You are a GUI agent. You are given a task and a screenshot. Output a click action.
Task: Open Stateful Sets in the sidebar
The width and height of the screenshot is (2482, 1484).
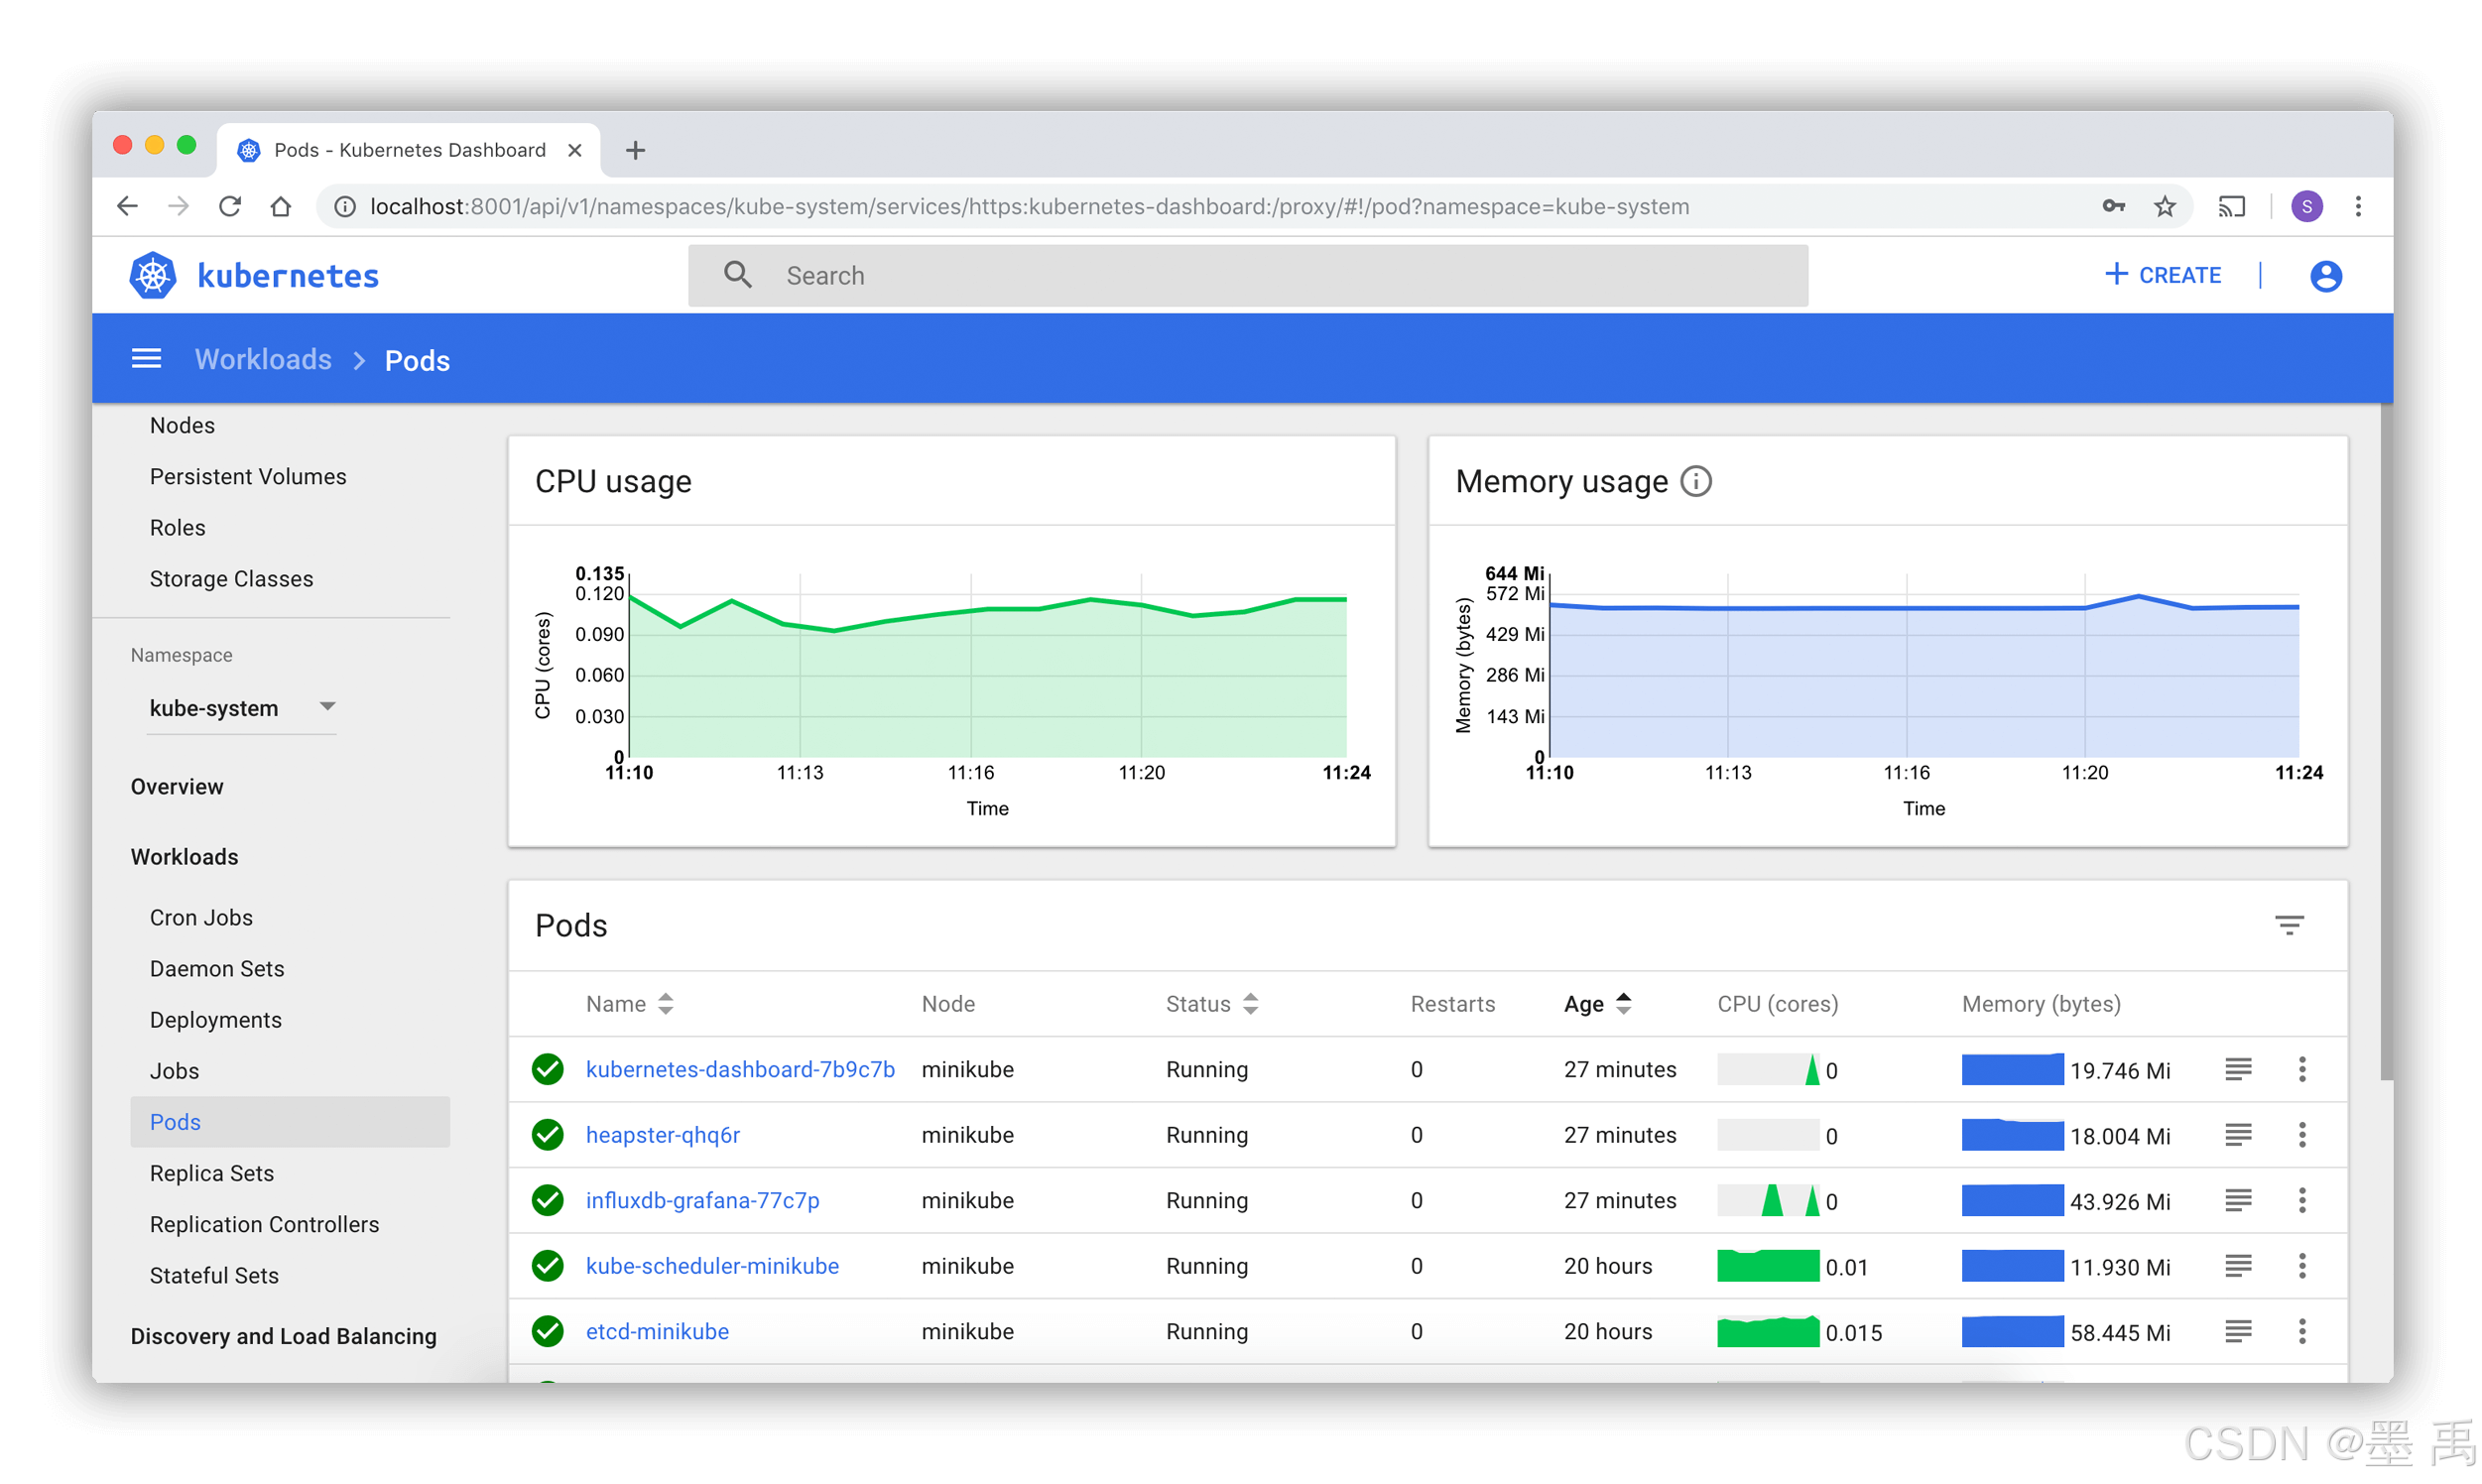coord(214,1276)
